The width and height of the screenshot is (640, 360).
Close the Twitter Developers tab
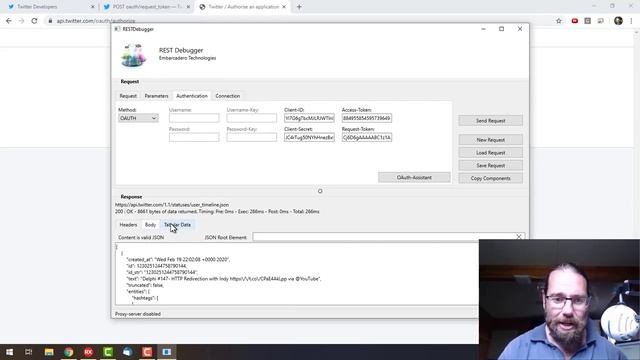(x=93, y=7)
